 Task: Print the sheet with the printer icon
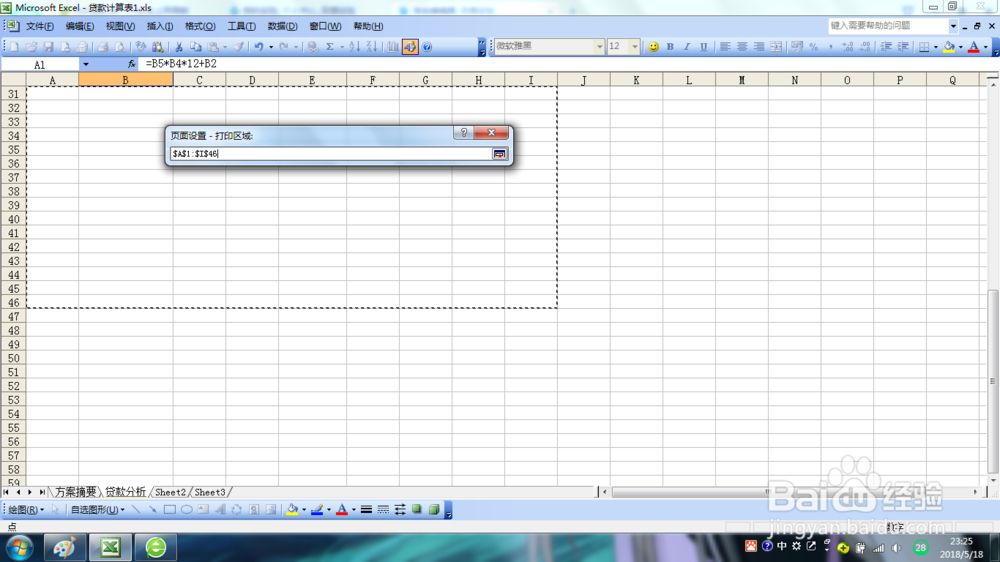pos(103,47)
